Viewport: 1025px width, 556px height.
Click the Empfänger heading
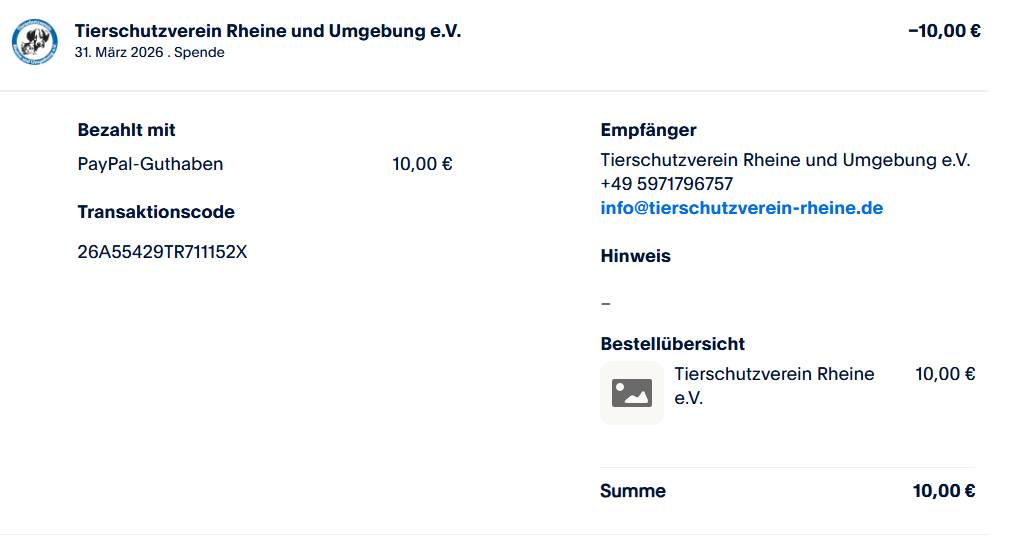(648, 130)
